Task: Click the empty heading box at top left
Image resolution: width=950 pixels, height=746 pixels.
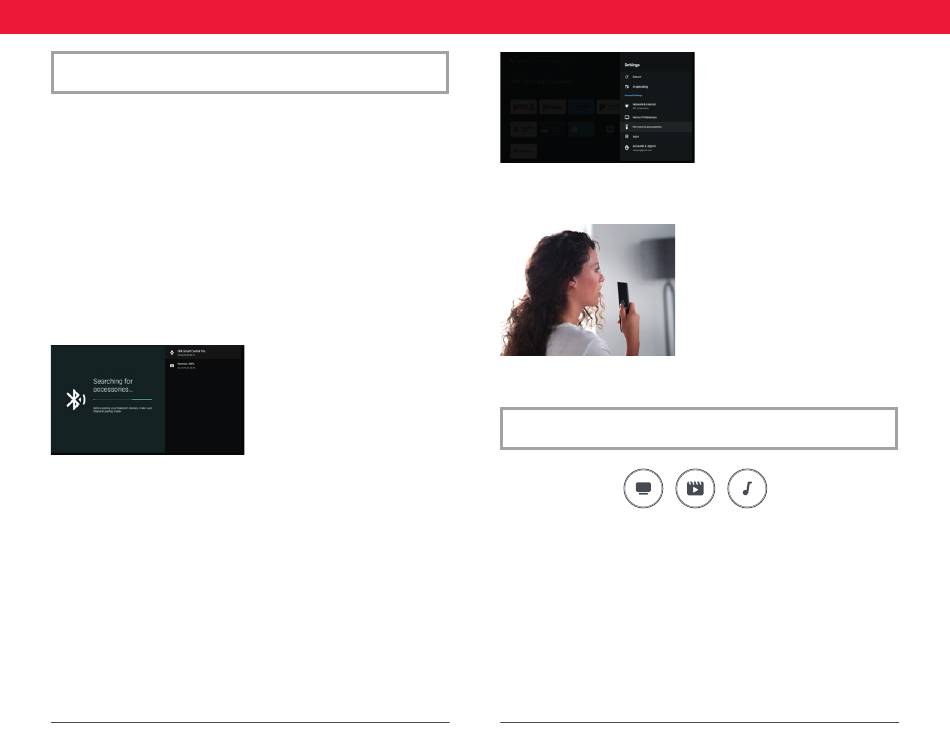Action: click(x=249, y=73)
